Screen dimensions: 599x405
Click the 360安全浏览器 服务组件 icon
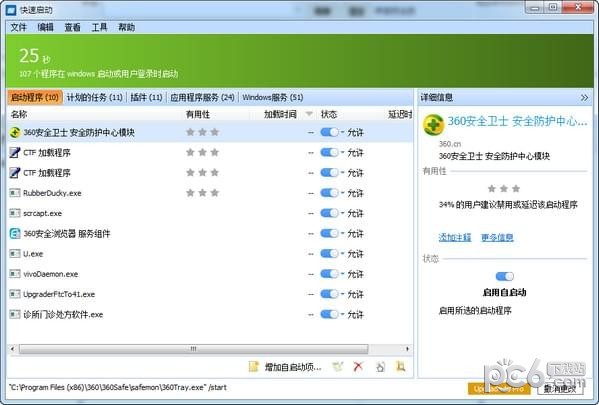tap(15, 233)
